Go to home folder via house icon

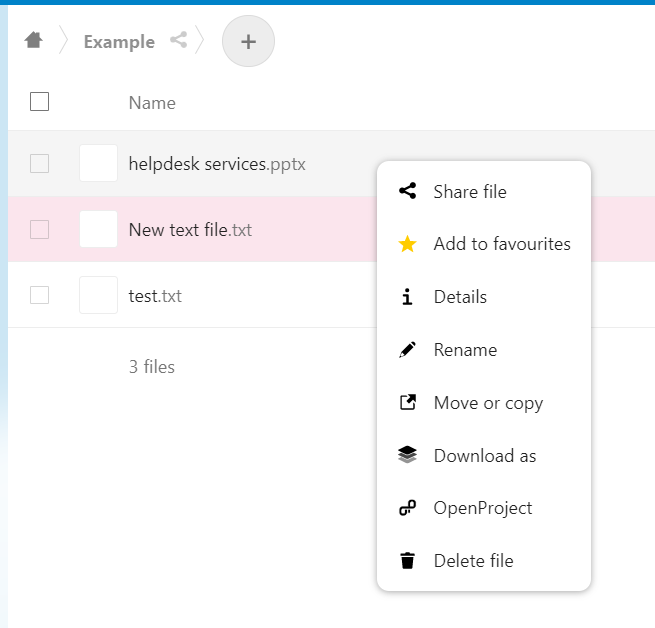click(33, 41)
